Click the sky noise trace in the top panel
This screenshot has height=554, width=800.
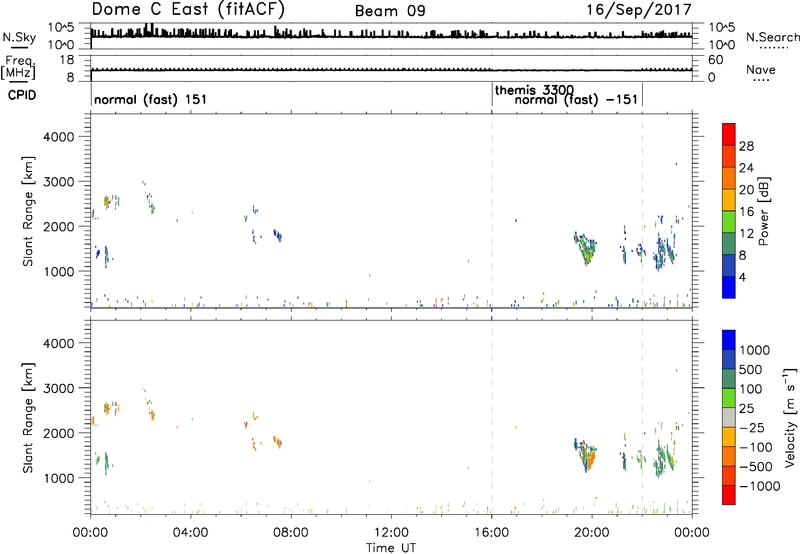click(x=391, y=35)
